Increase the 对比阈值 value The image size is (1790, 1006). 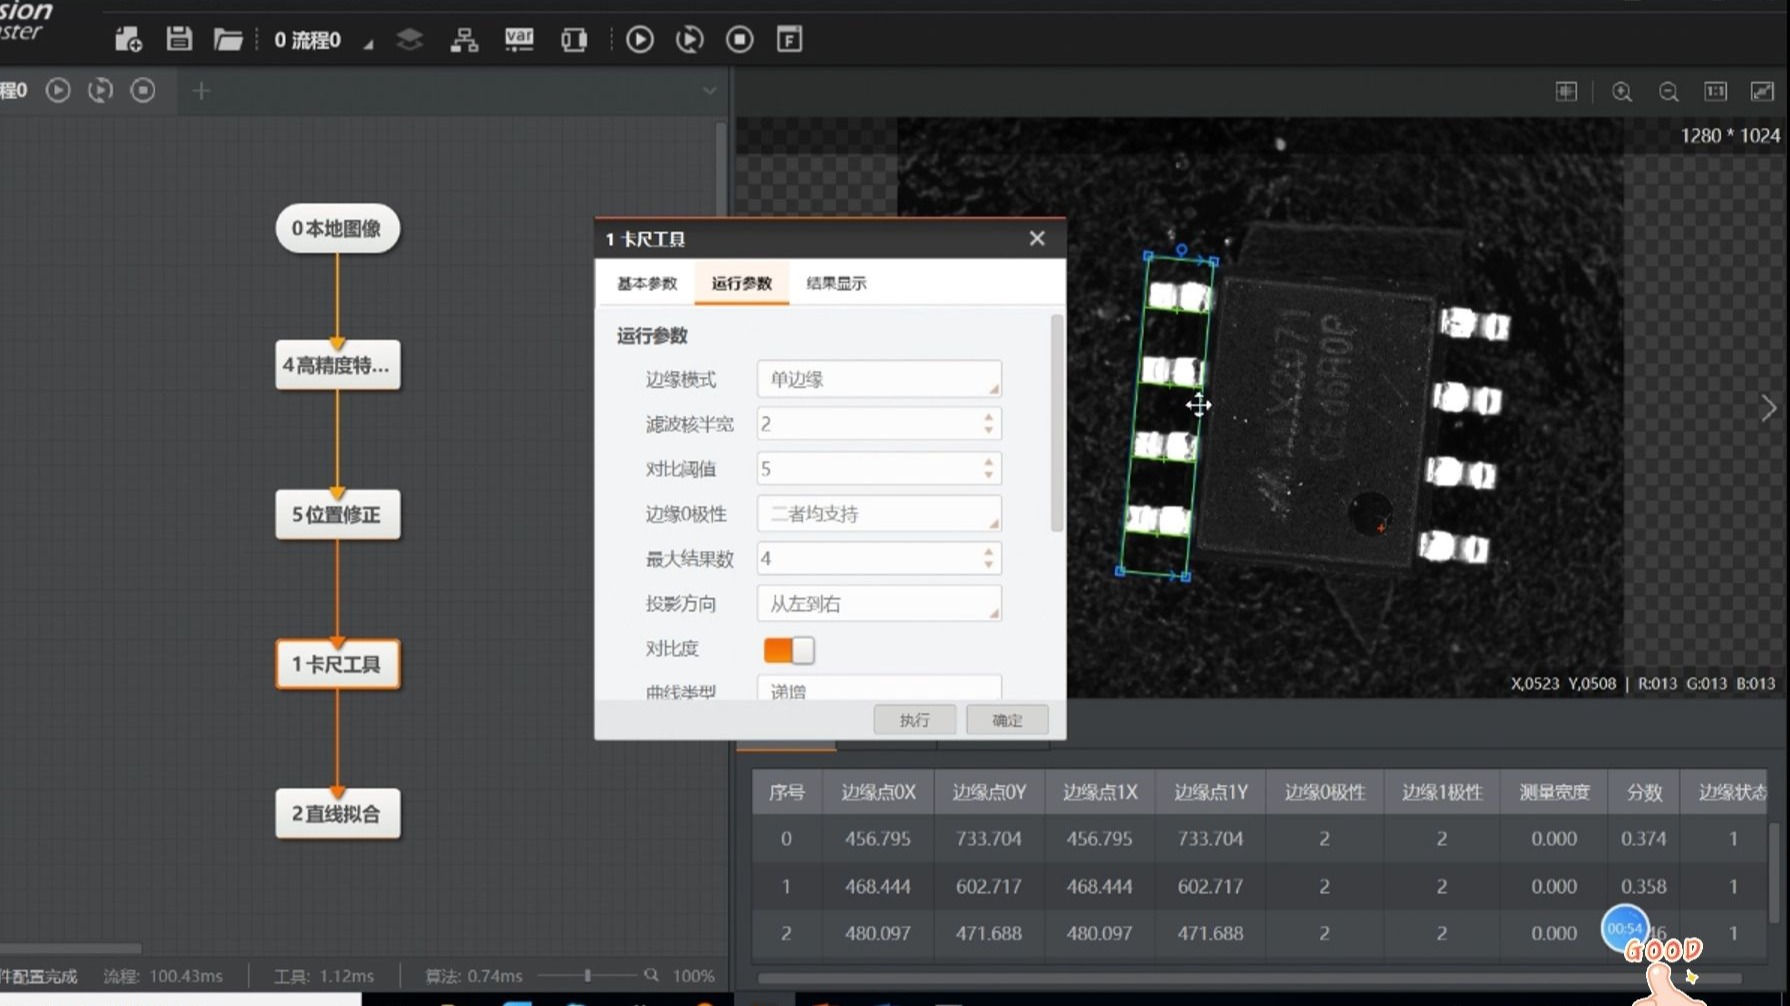tap(989, 462)
